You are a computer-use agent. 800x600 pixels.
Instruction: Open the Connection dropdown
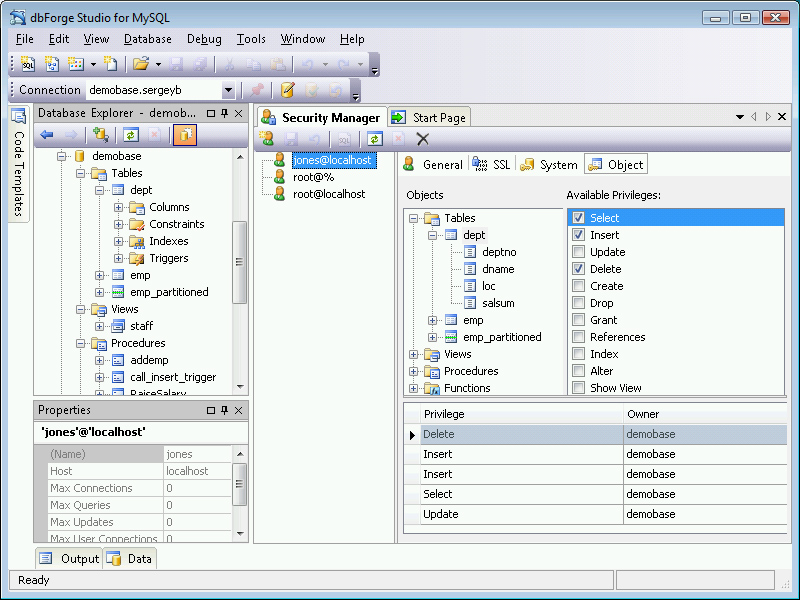[228, 90]
